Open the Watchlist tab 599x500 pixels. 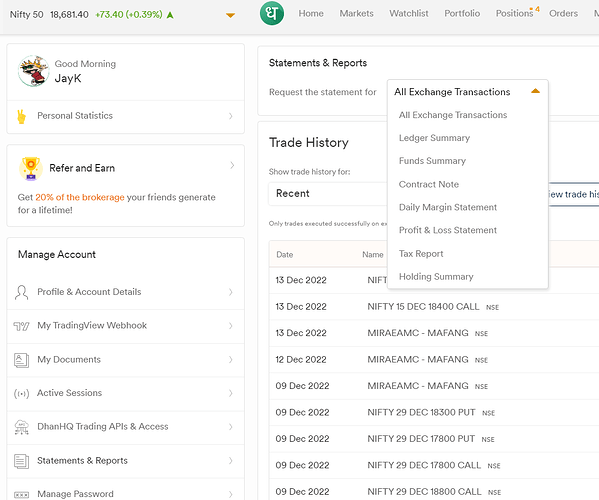(x=409, y=13)
